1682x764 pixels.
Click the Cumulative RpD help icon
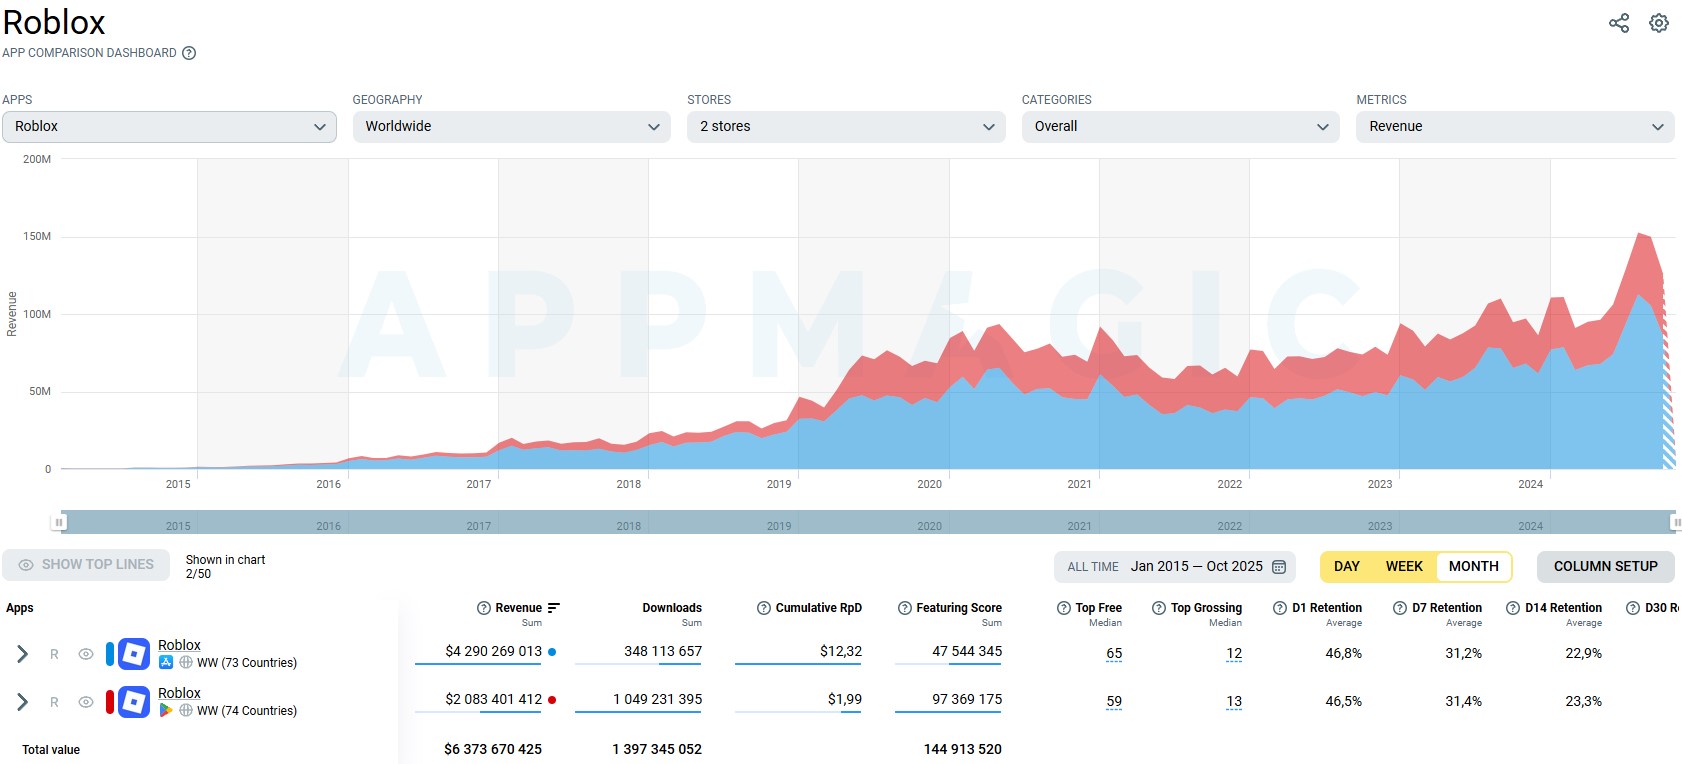point(764,608)
